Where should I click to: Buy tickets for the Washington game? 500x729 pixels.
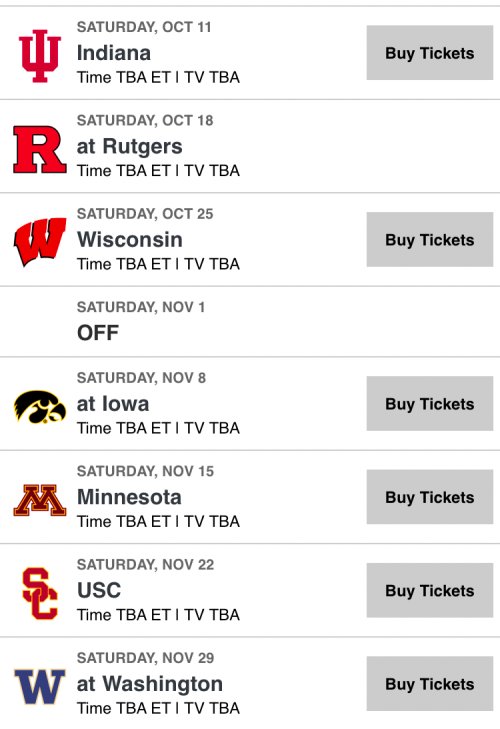click(429, 684)
